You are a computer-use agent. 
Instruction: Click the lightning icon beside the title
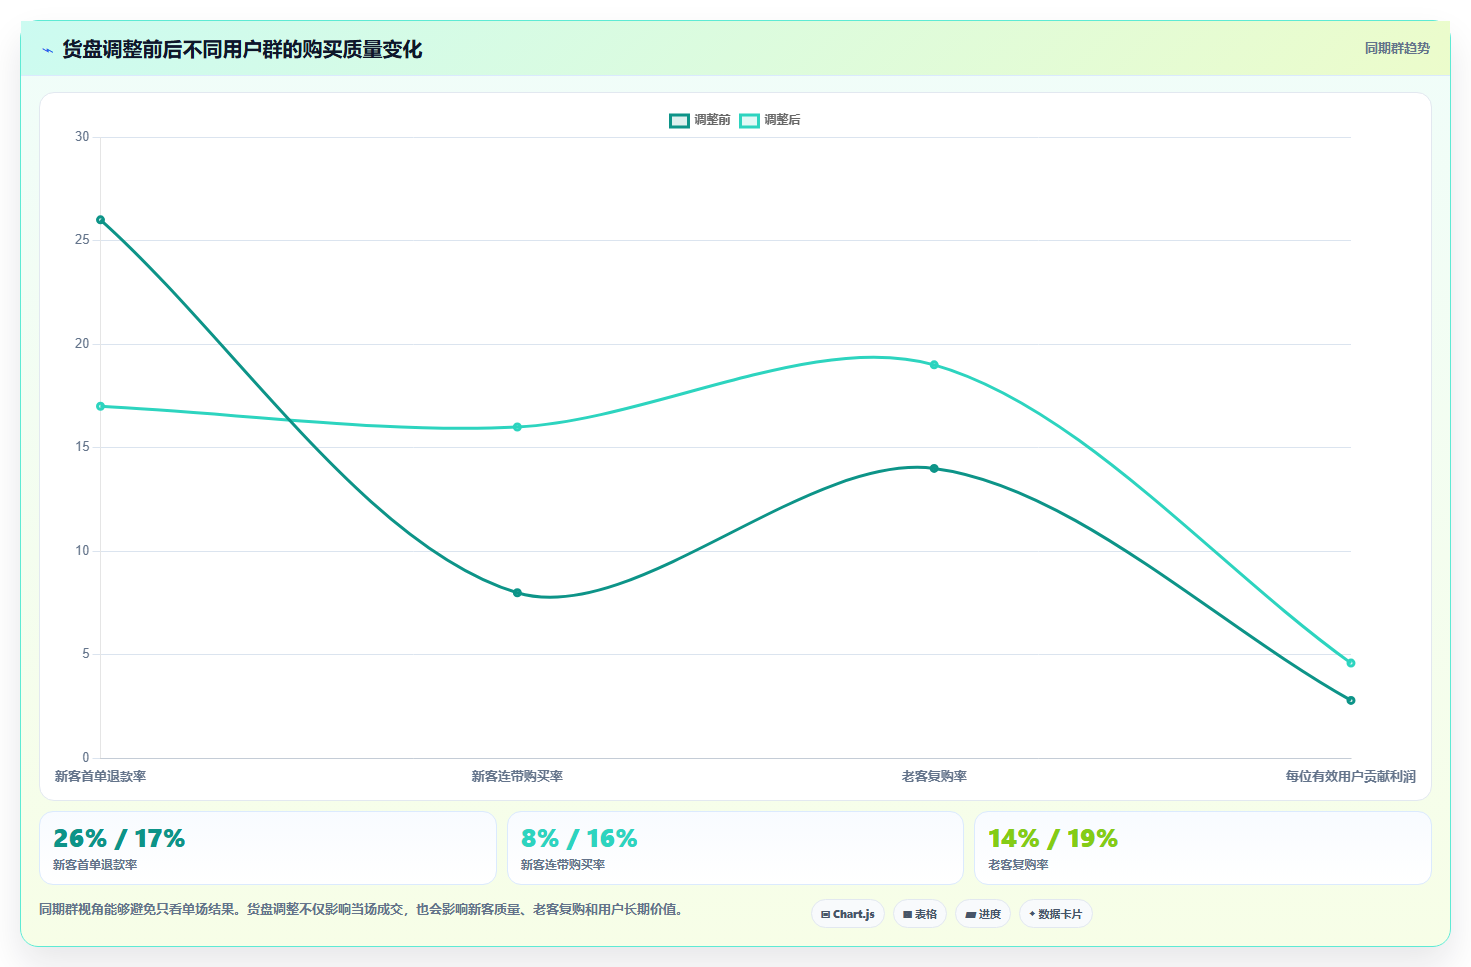pos(47,50)
